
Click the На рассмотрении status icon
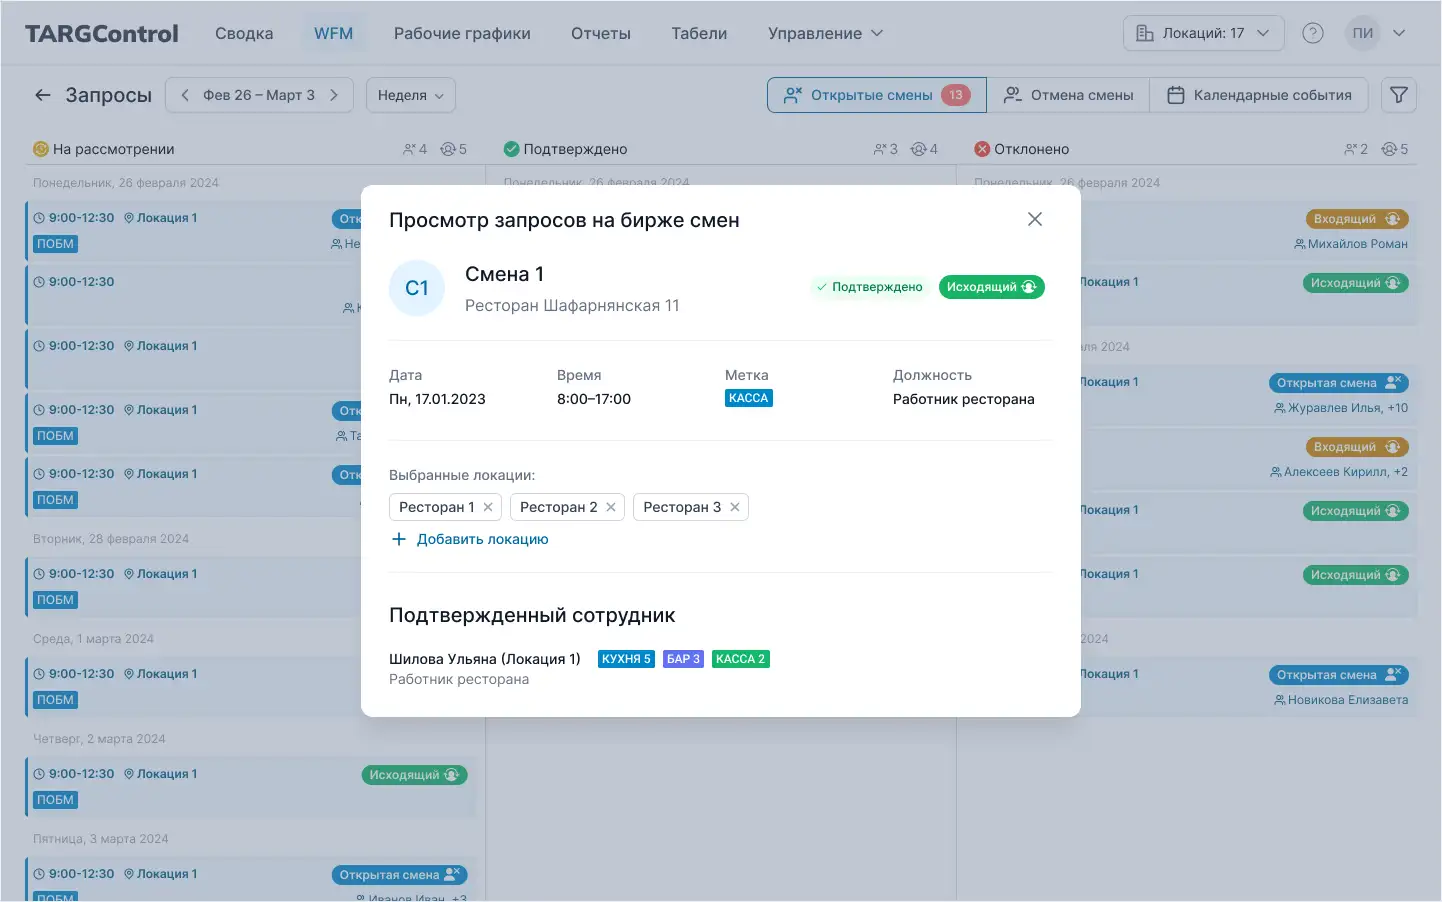point(41,149)
